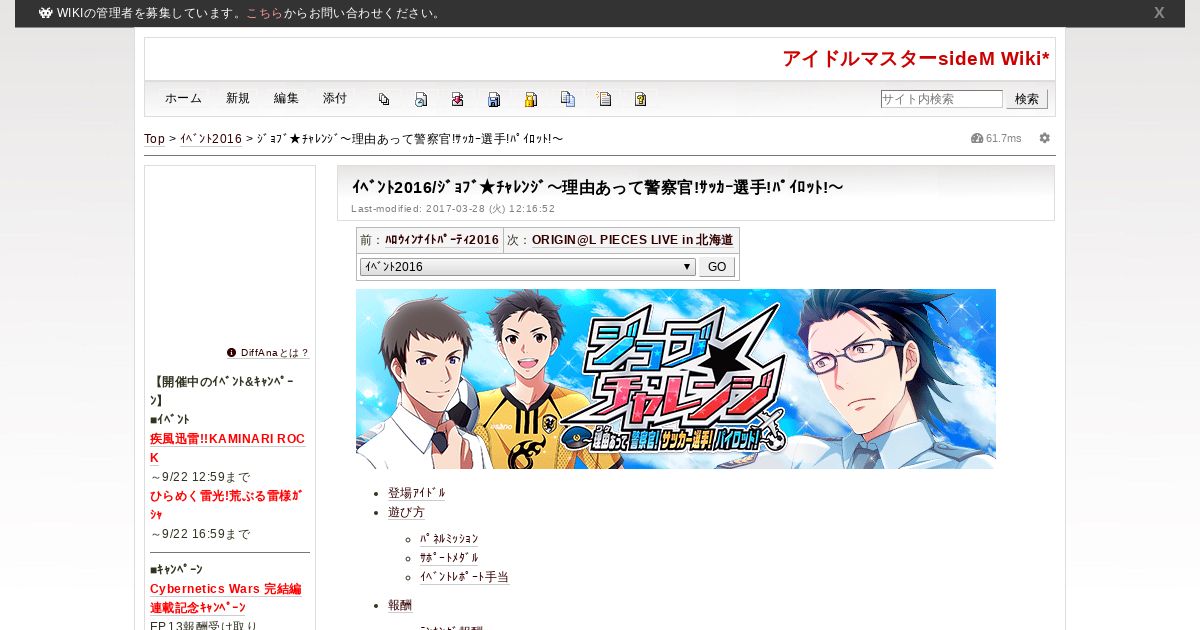The image size is (1200, 630).
Task: Click the blue duplicate pages icon
Action: 568,99
